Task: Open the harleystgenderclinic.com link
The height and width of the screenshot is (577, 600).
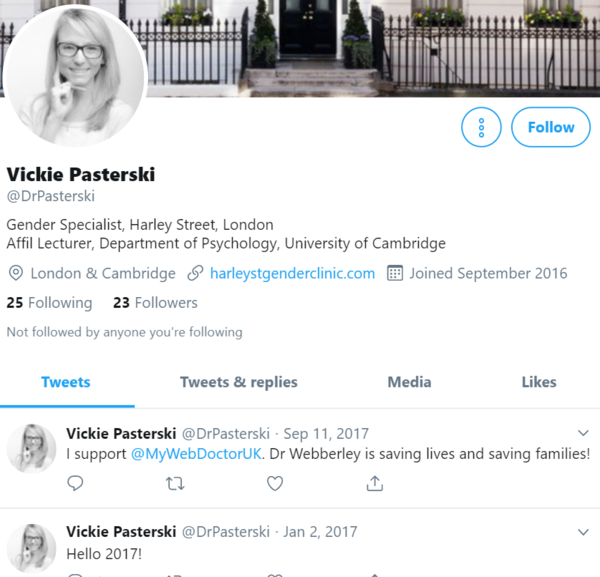Action: pos(292,273)
